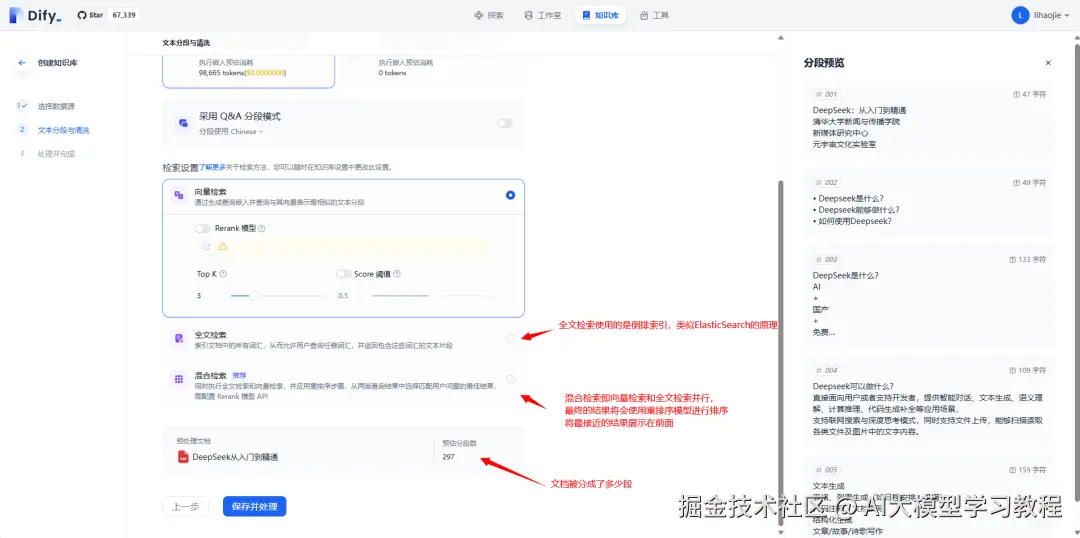Click the 47 字符 count icon
Viewport: 1080px width, 538px height.
point(1016,94)
